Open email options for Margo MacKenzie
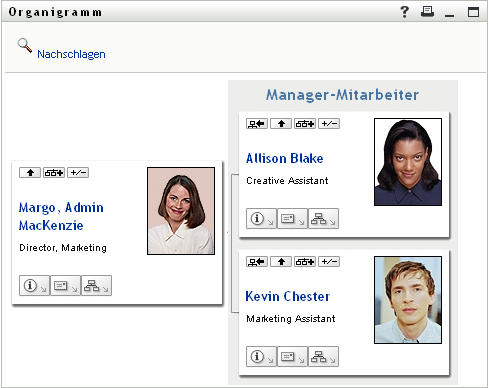The height and width of the screenshot is (388, 489). (x=65, y=286)
